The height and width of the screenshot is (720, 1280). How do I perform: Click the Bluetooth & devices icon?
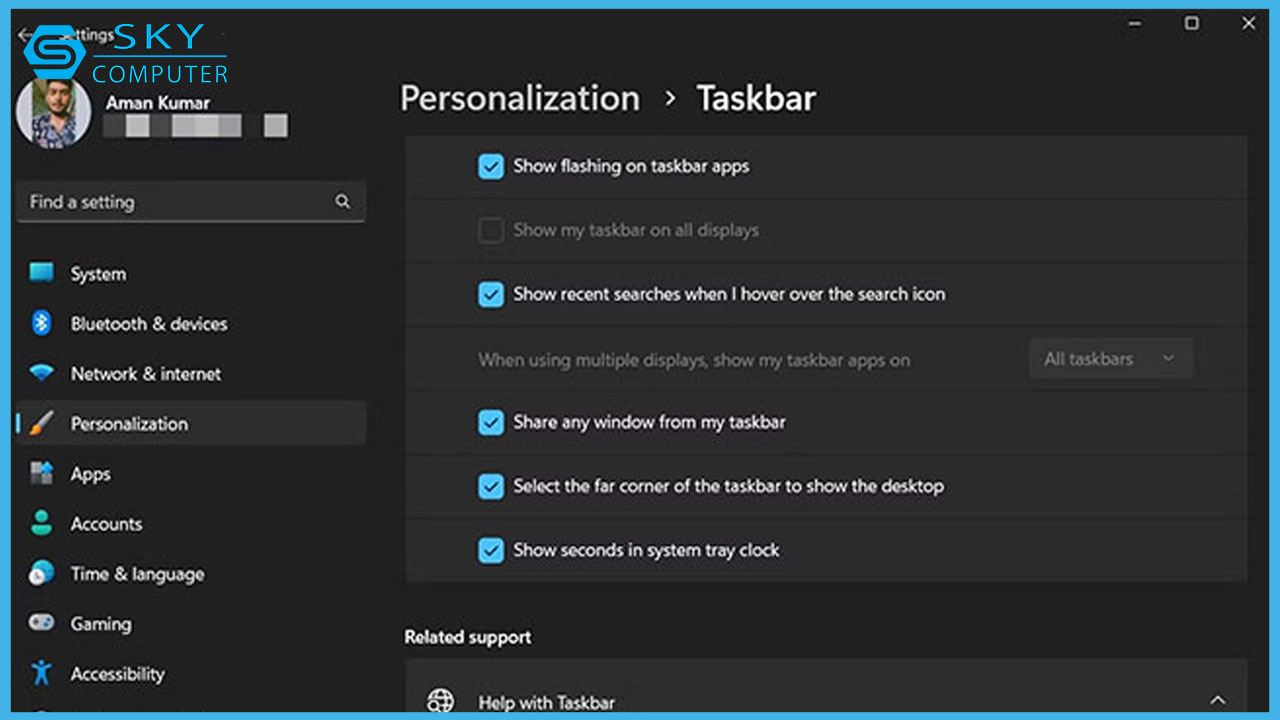(x=41, y=323)
